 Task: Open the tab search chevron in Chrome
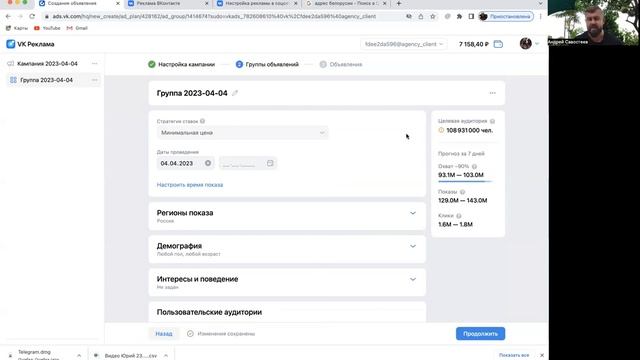pyautogui.click(x=540, y=3)
